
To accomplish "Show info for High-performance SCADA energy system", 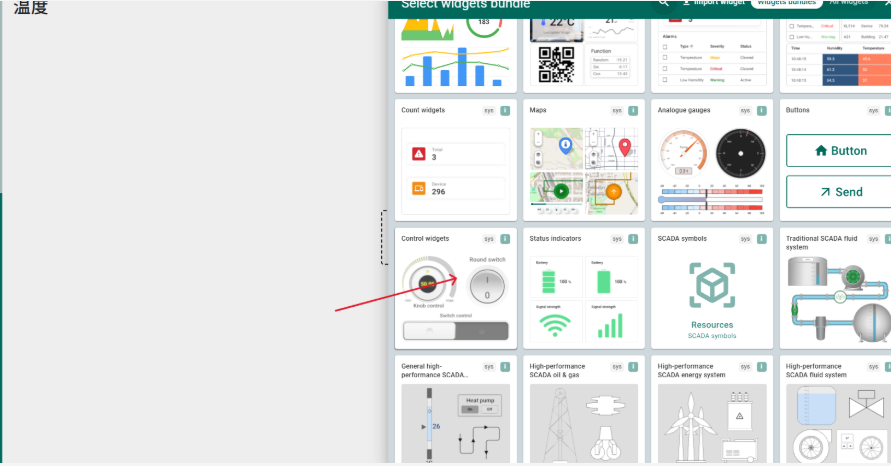I will 761,367.
